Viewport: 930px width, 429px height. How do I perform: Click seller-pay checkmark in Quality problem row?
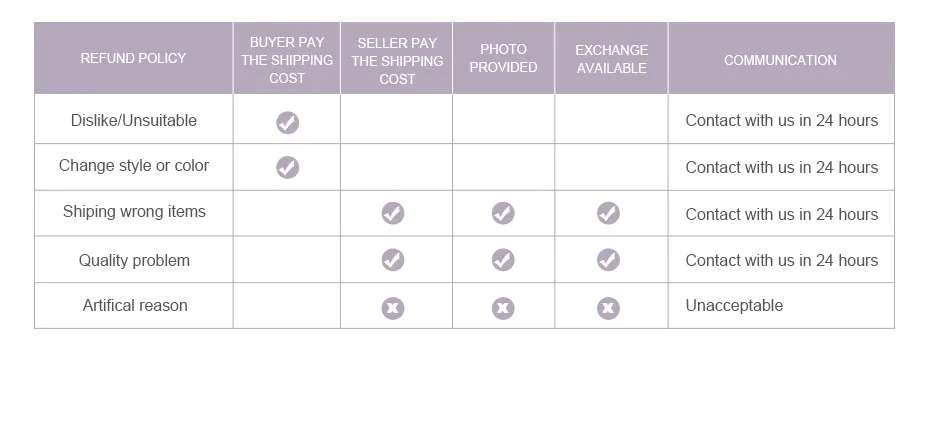[x=393, y=260]
